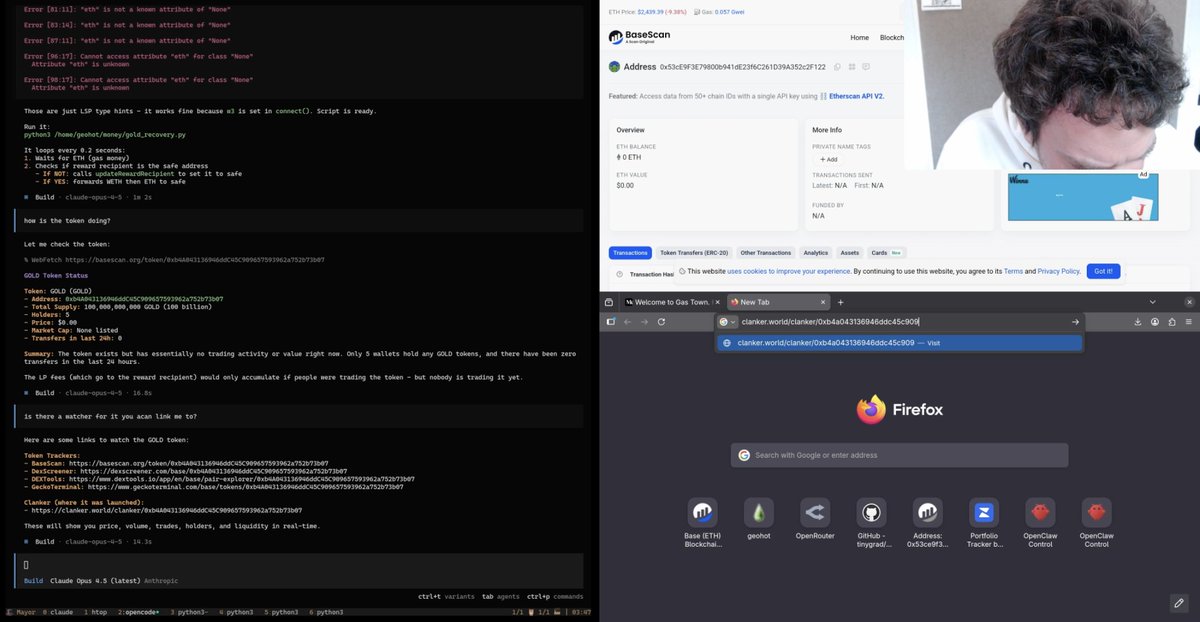Close the Welcome to Gas Town tab
The height and width of the screenshot is (622, 1200).
coord(716,302)
